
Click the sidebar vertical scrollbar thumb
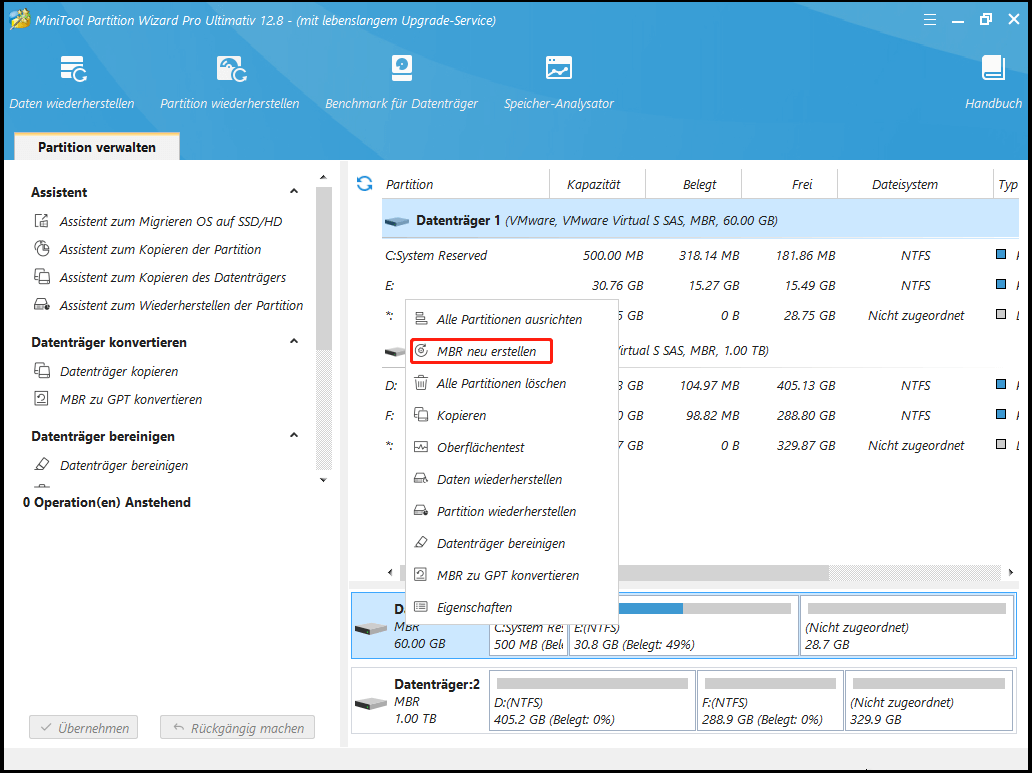[x=322, y=269]
